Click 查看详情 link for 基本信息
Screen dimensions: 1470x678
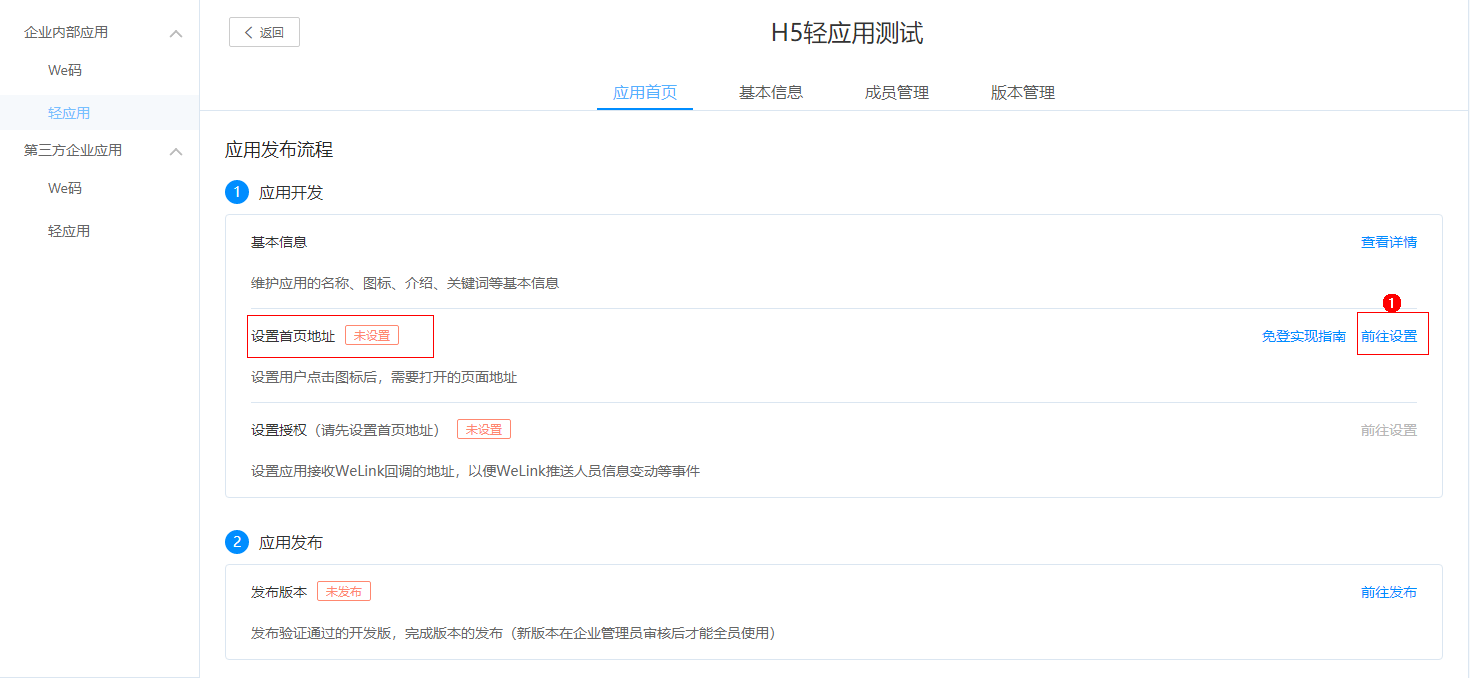tap(1388, 242)
